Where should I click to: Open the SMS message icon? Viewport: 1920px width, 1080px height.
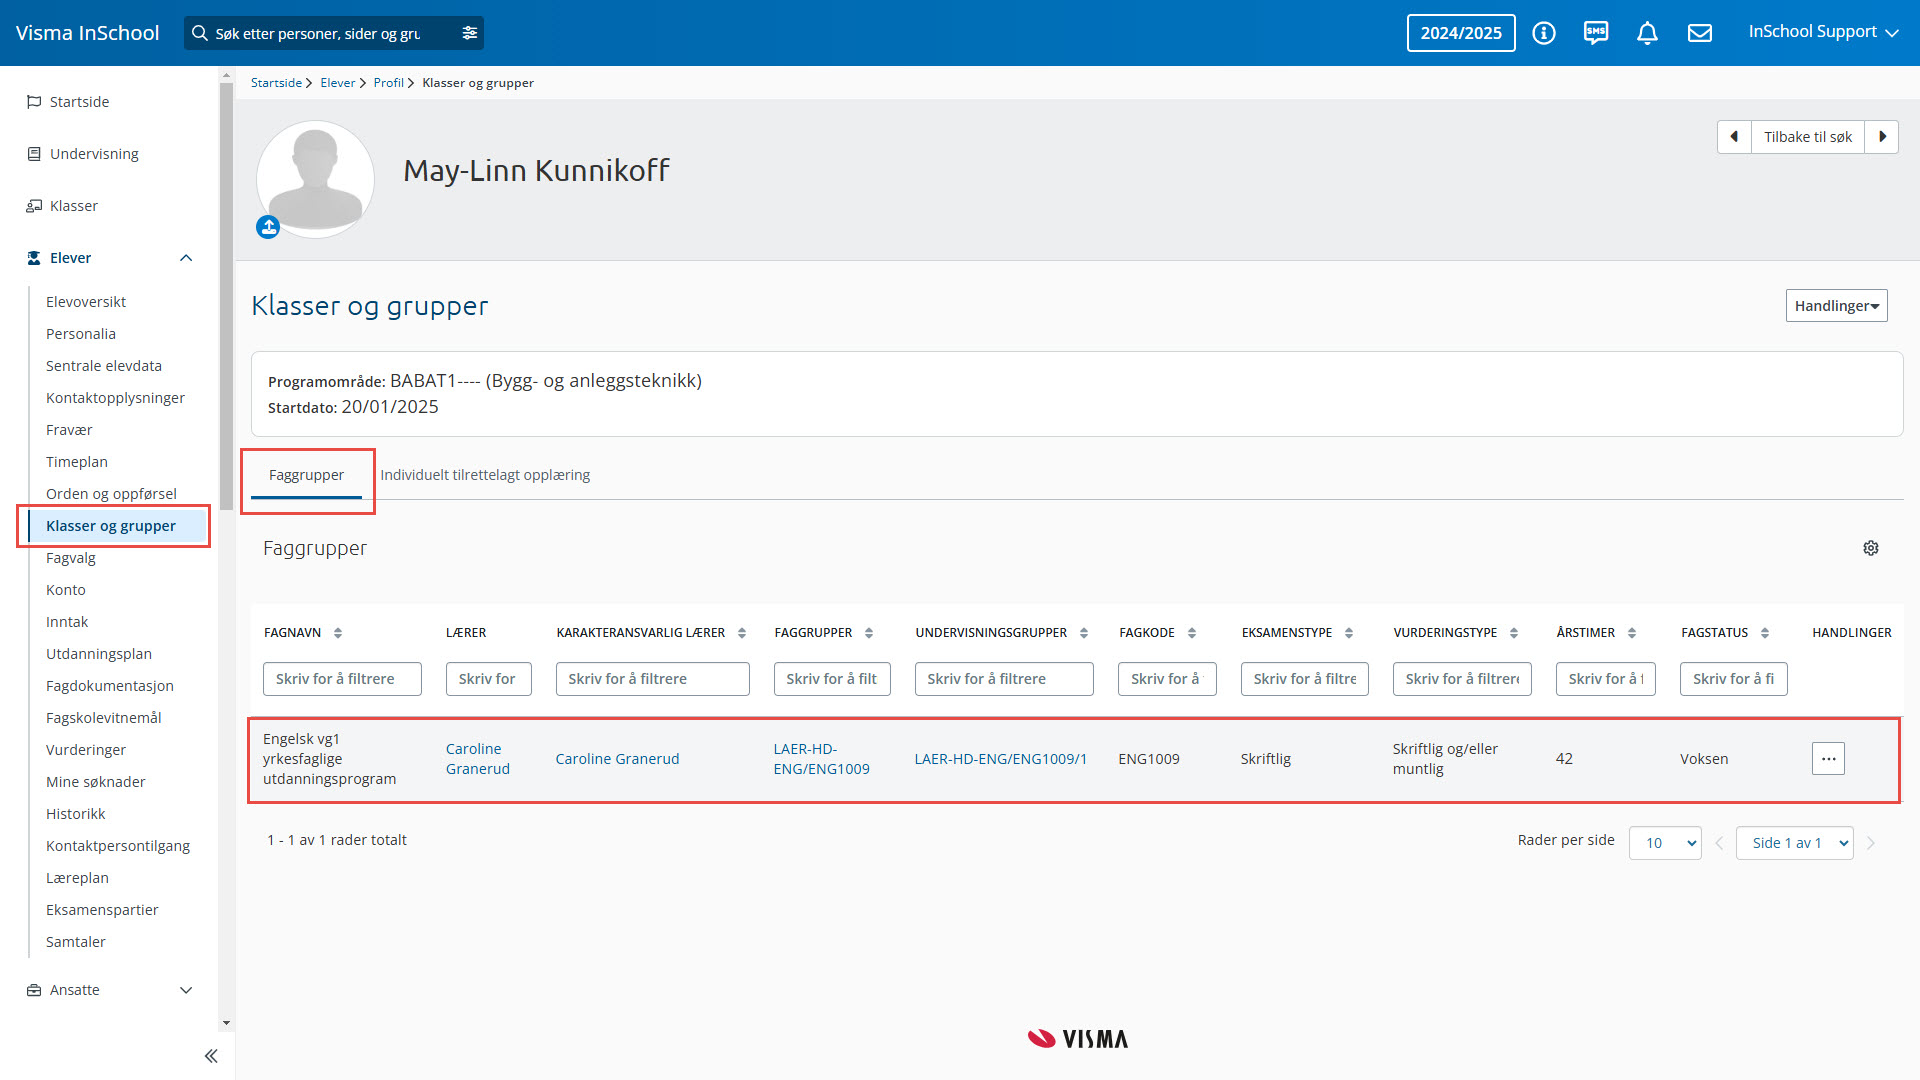[x=1595, y=33]
